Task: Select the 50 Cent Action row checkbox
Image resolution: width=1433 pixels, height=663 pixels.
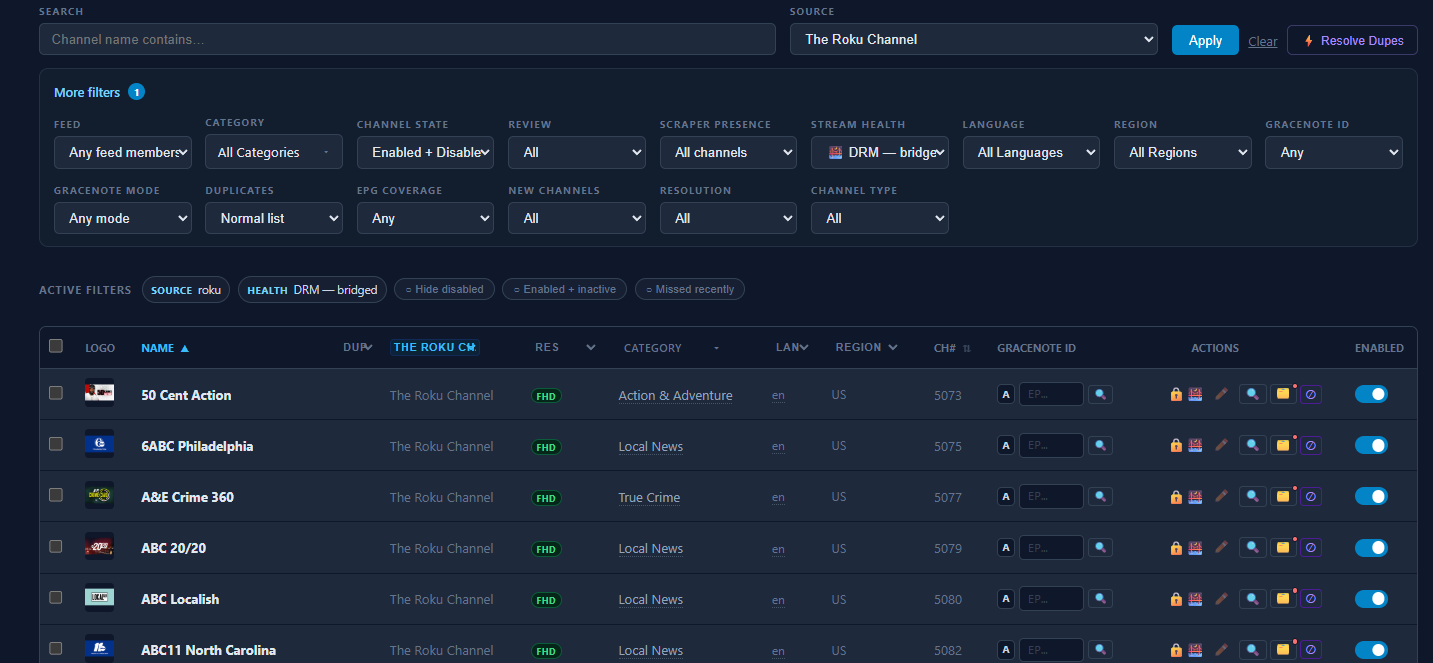Action: [56, 393]
